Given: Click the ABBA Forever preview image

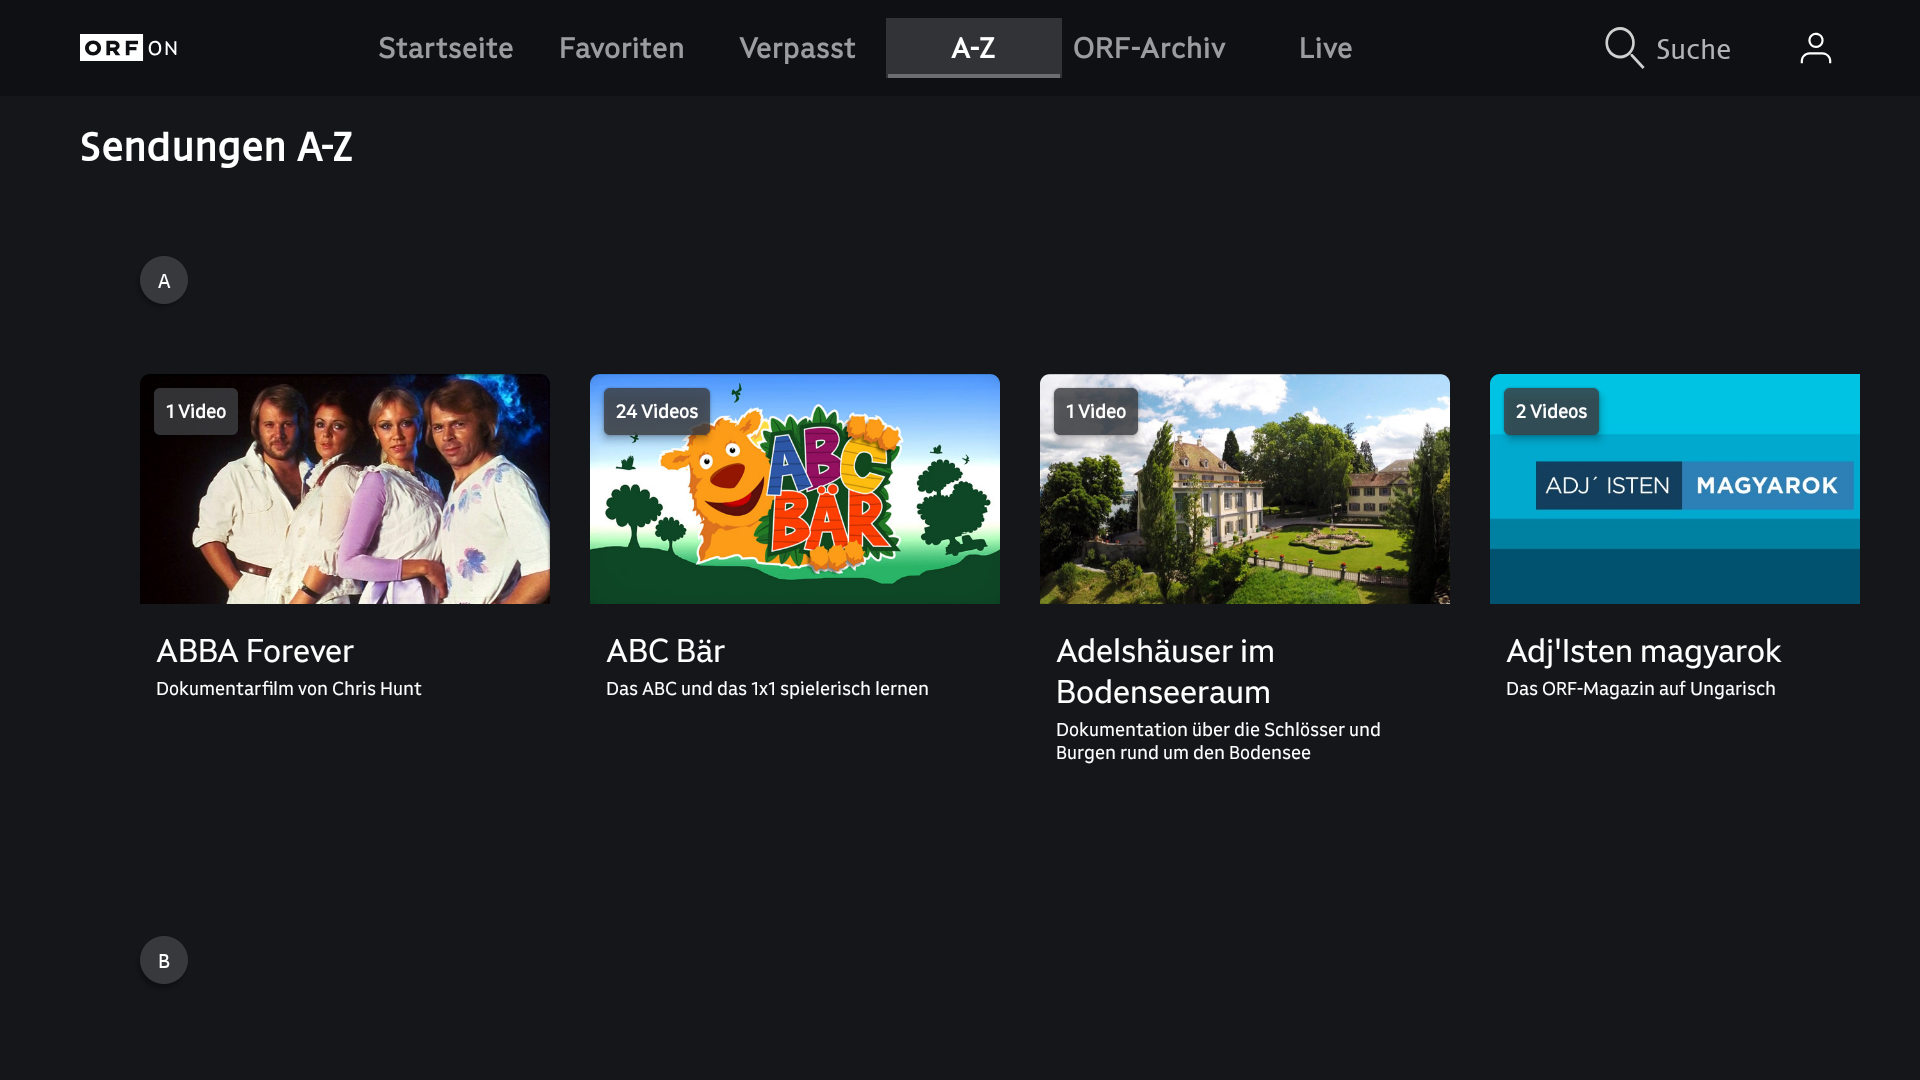Looking at the screenshot, I should [x=344, y=489].
